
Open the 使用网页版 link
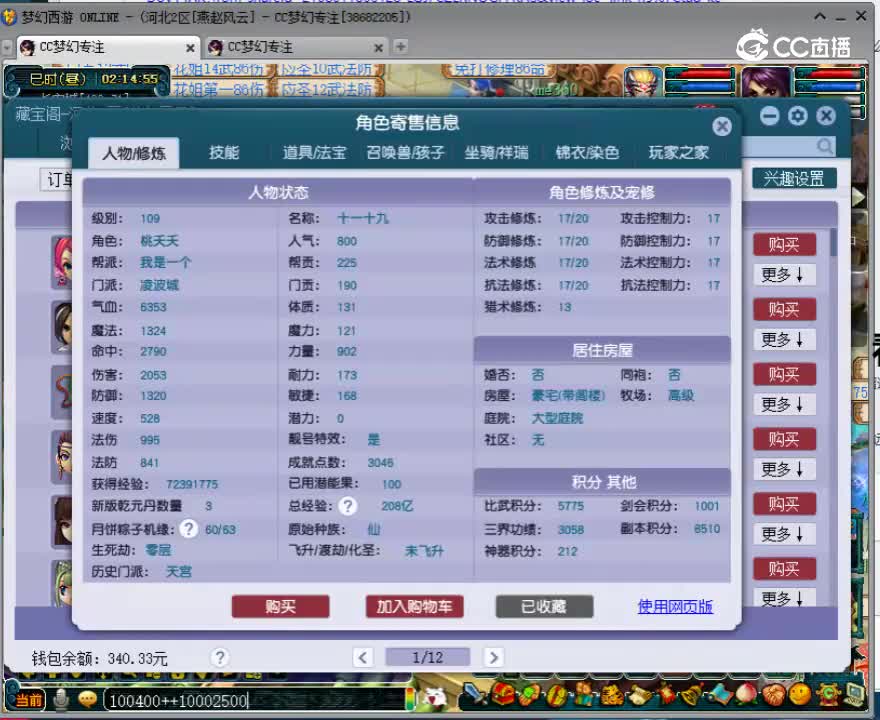click(675, 607)
